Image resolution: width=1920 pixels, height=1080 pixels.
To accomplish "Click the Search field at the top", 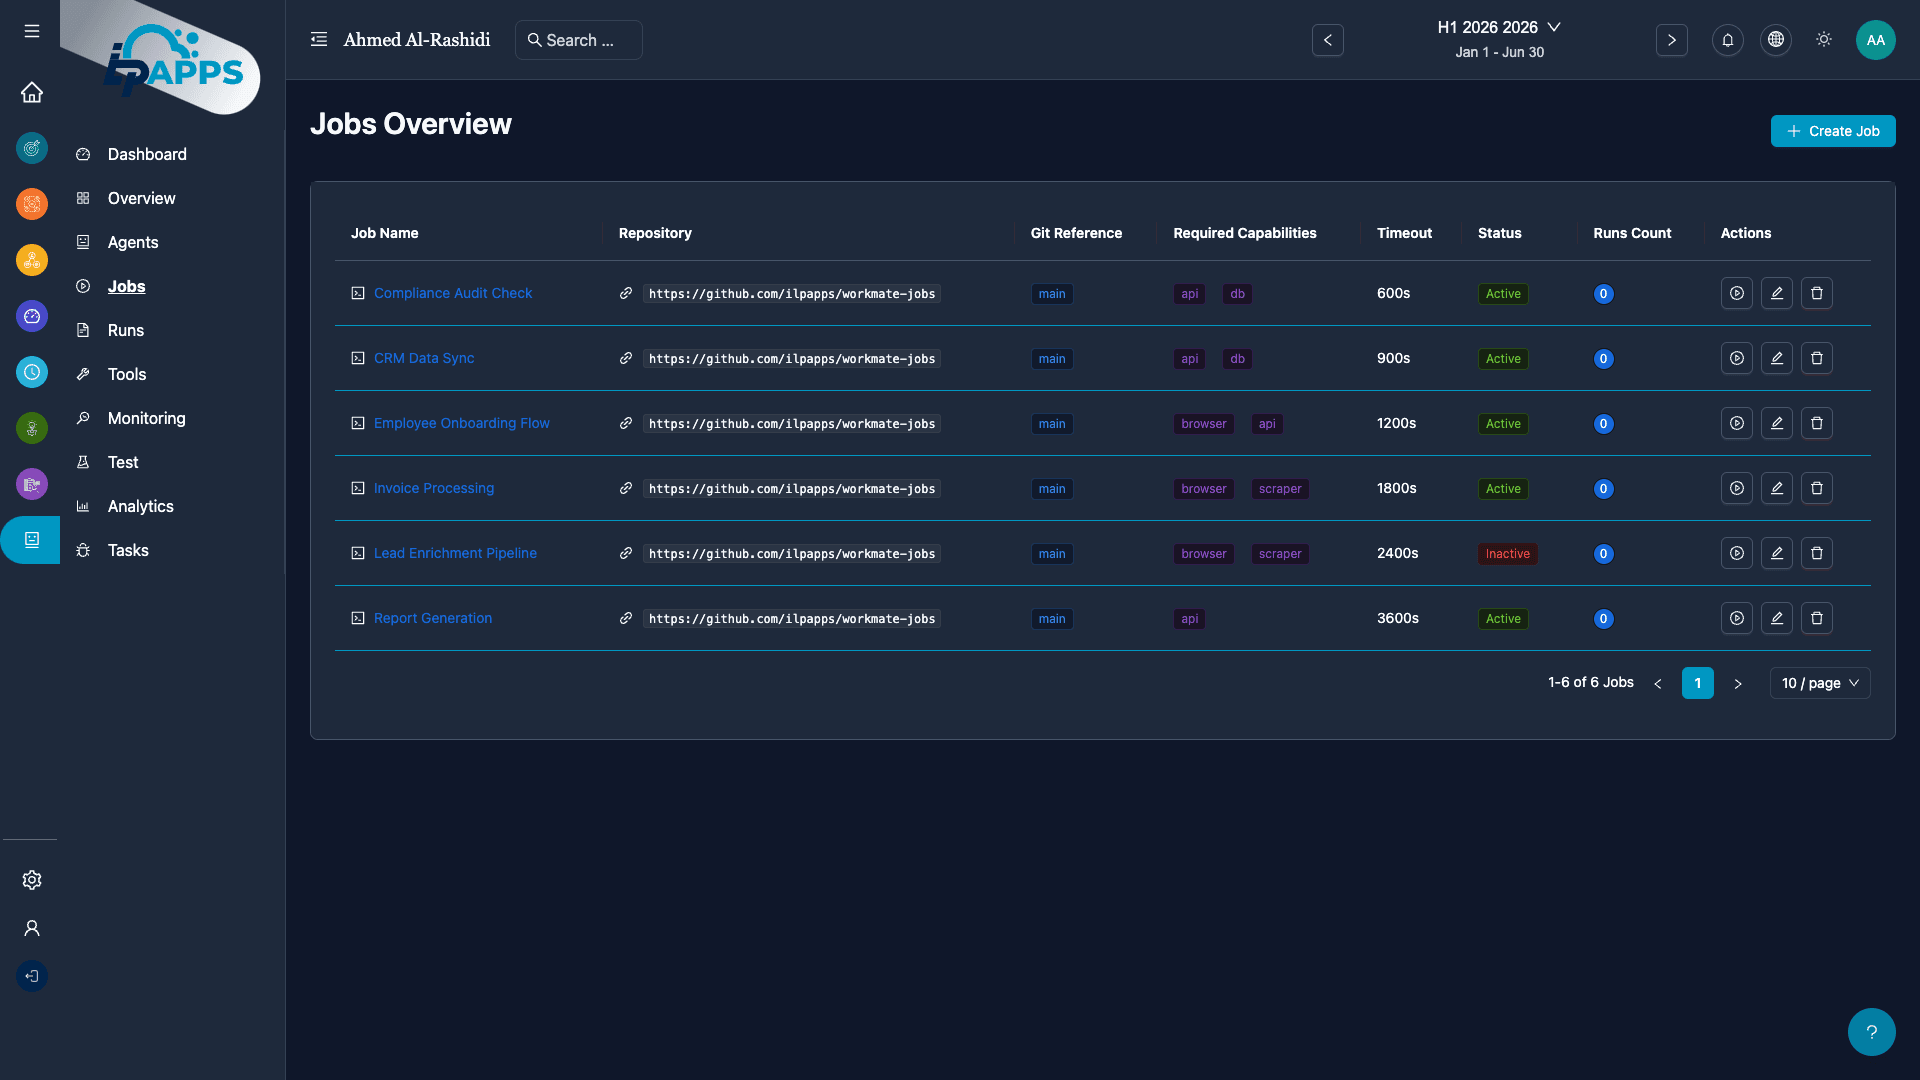I will (578, 40).
